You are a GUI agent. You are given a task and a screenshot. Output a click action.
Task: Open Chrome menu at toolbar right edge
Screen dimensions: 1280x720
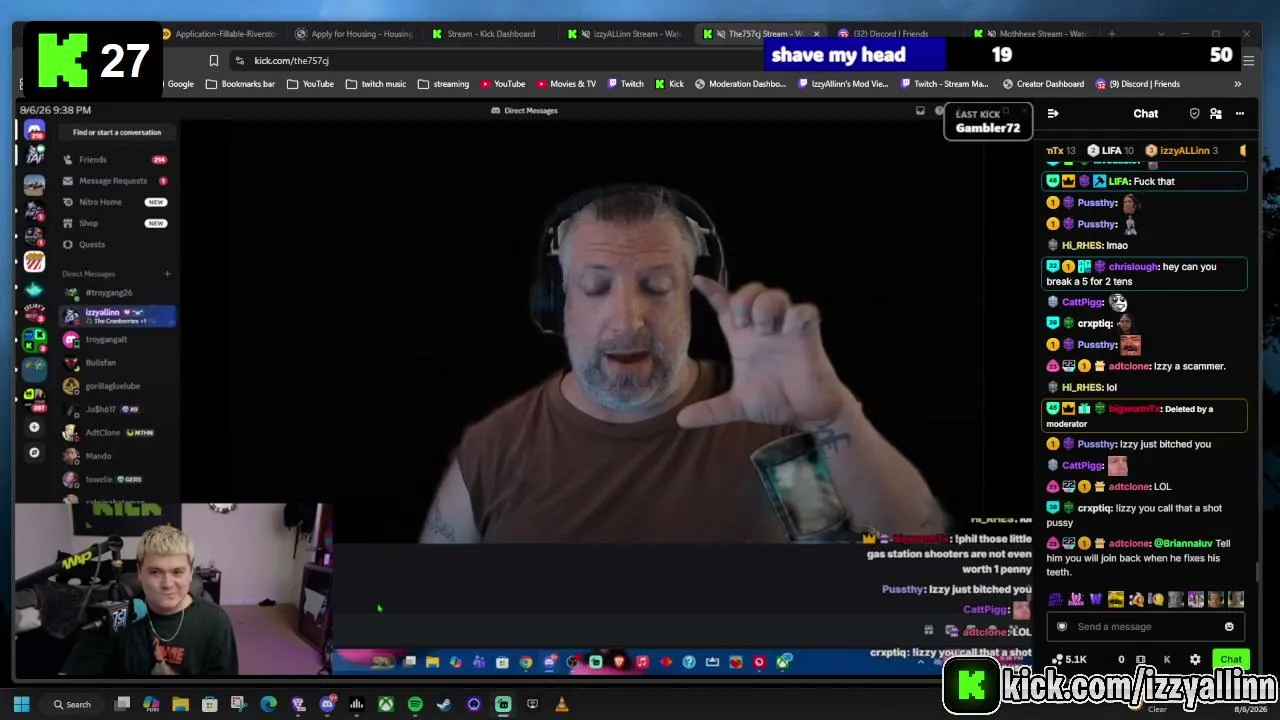coord(1246,60)
